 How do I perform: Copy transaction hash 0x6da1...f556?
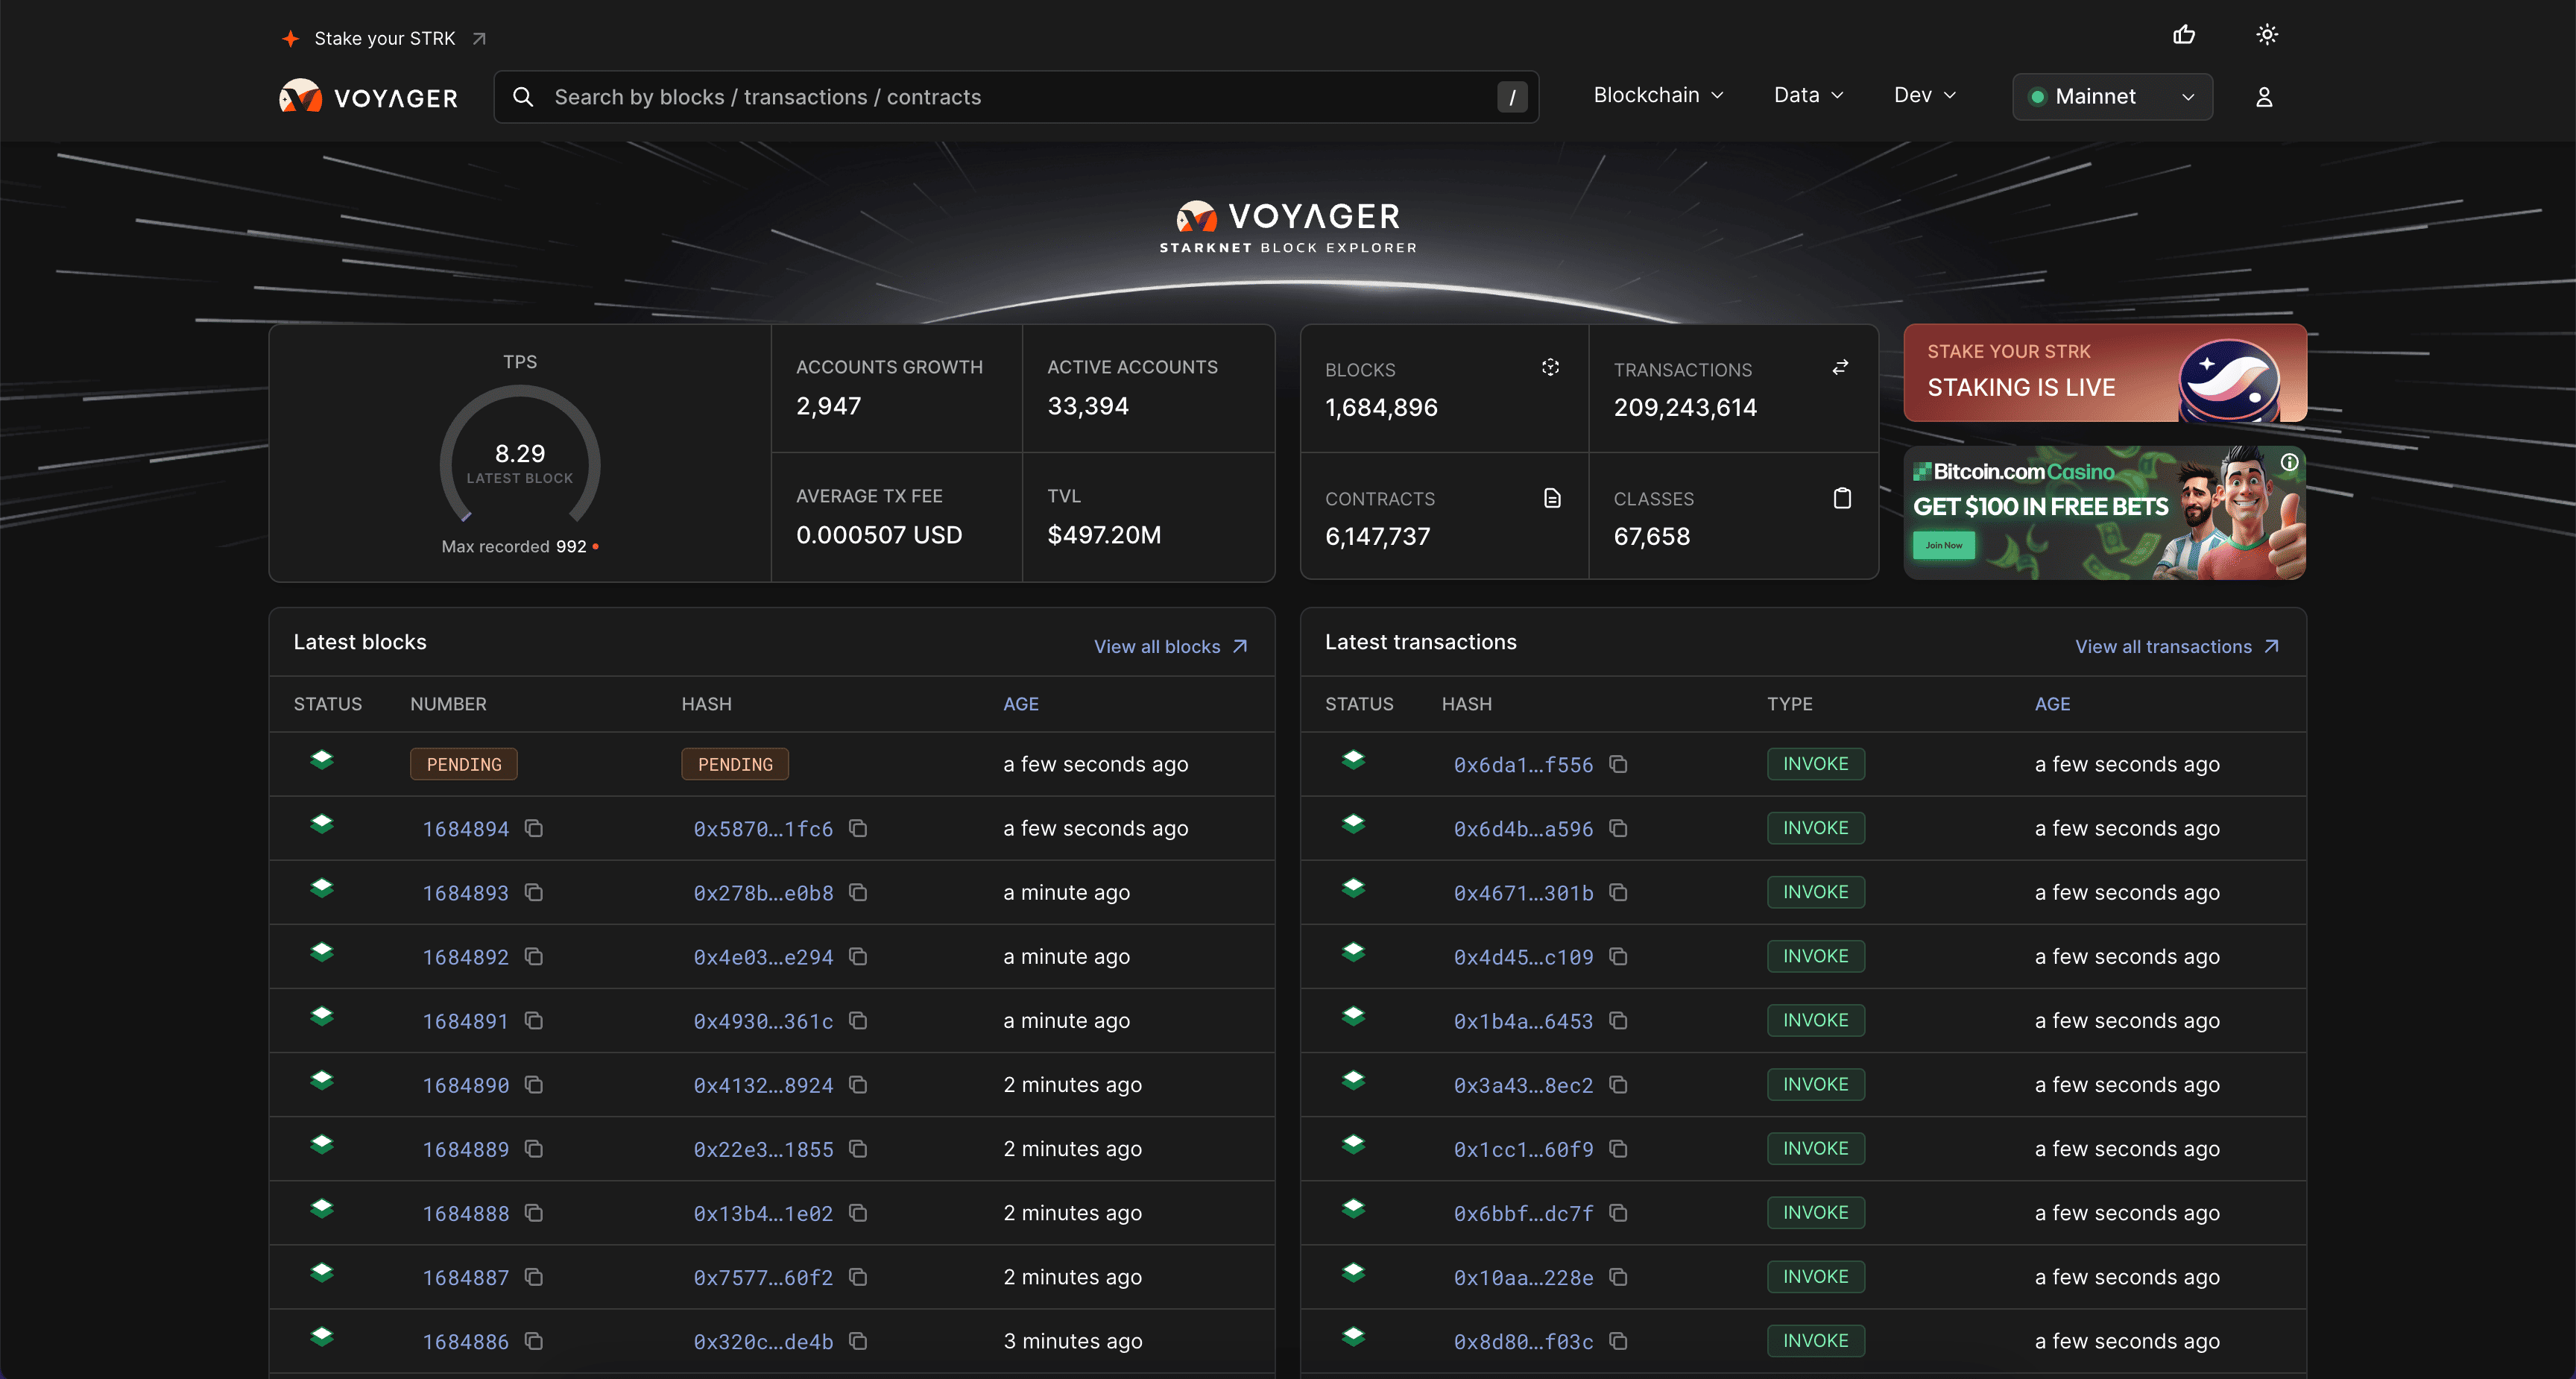(x=1618, y=764)
